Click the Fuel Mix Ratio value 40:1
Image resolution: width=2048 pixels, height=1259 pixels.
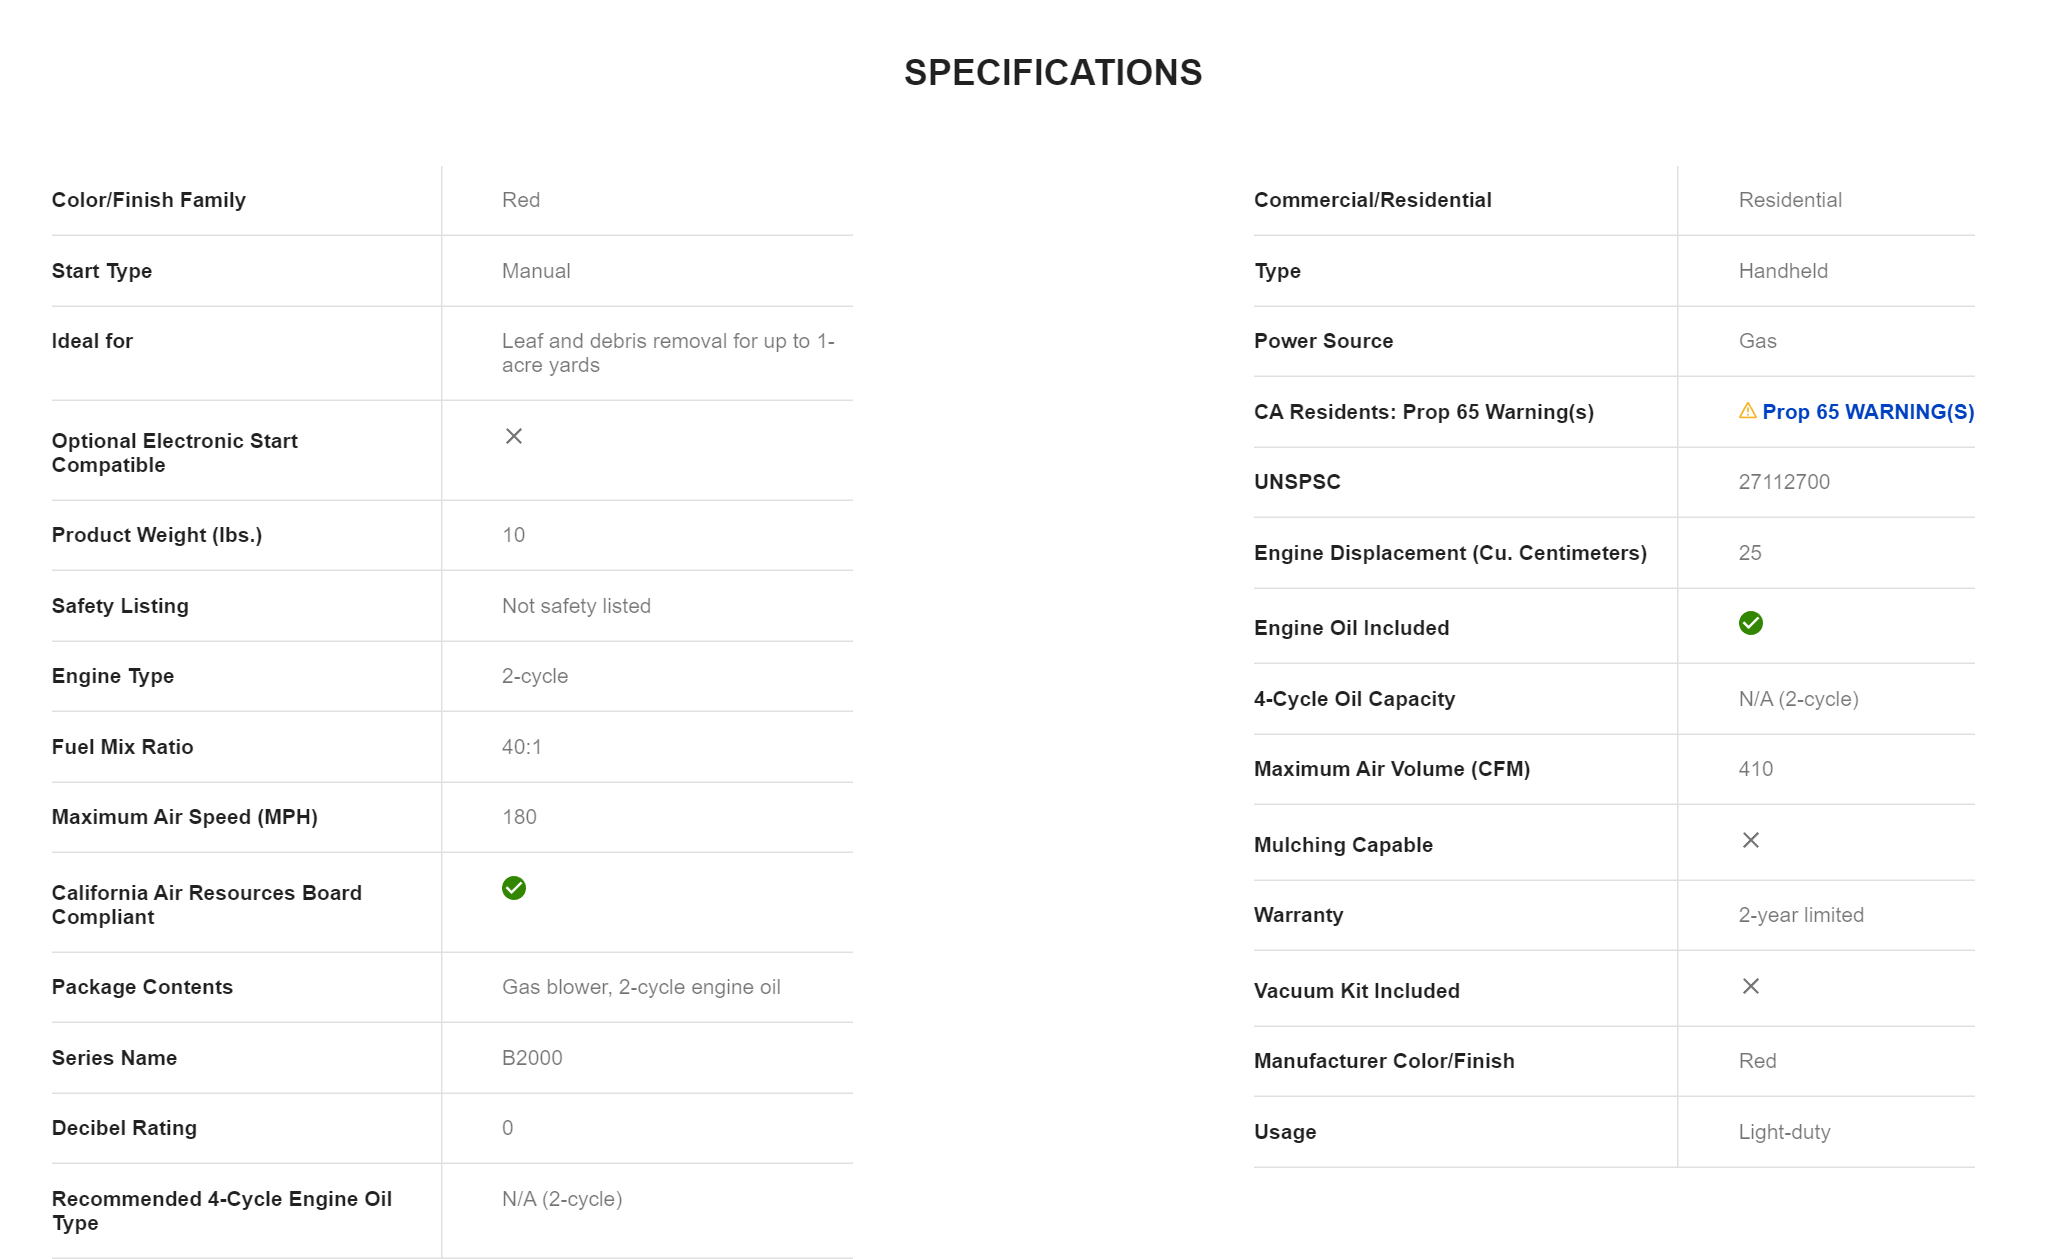coord(521,747)
